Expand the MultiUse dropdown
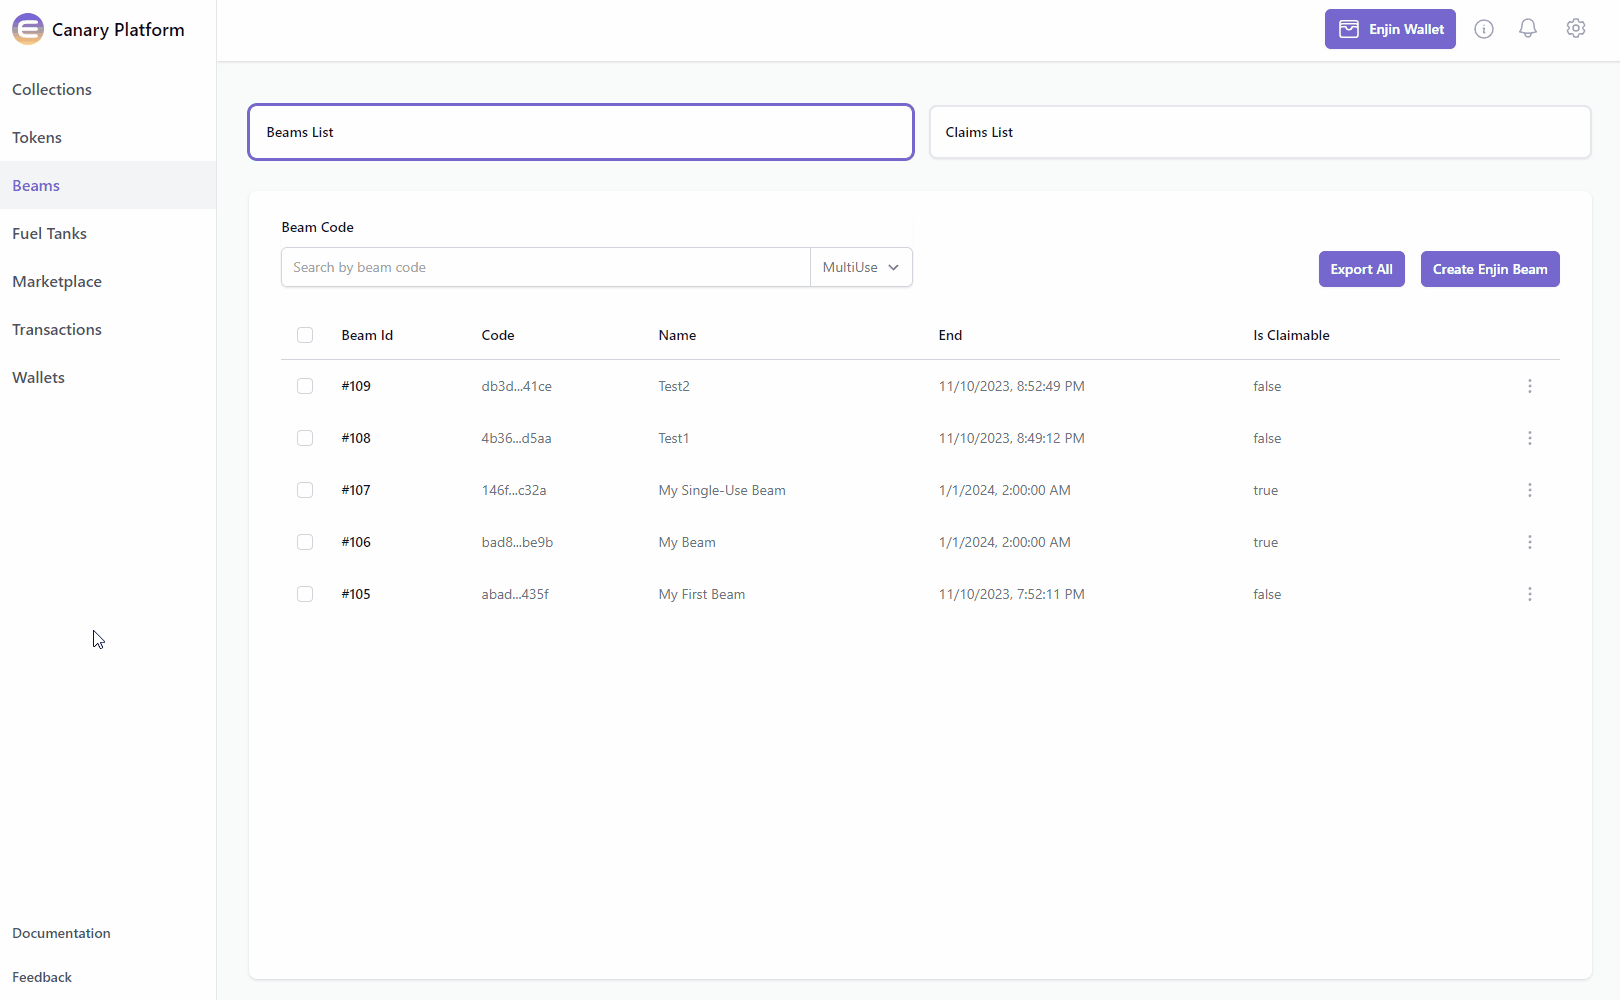The width and height of the screenshot is (1620, 1000). tap(861, 267)
